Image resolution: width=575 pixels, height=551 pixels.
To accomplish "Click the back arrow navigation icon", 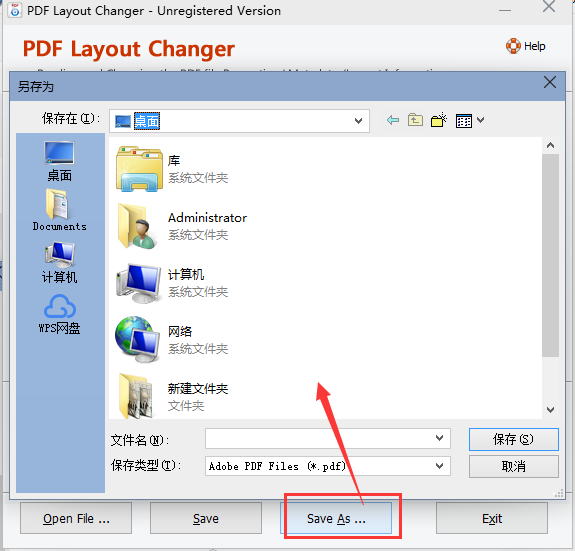I will (393, 120).
